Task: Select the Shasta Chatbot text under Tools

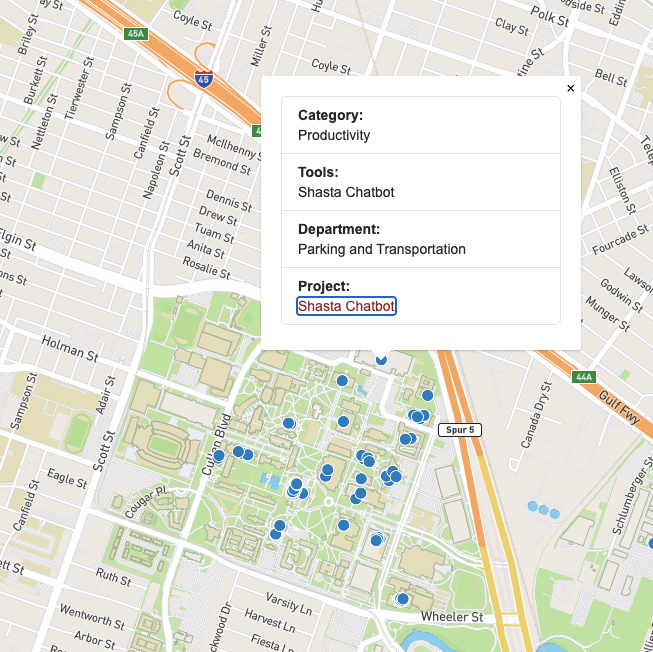Action: tap(346, 192)
